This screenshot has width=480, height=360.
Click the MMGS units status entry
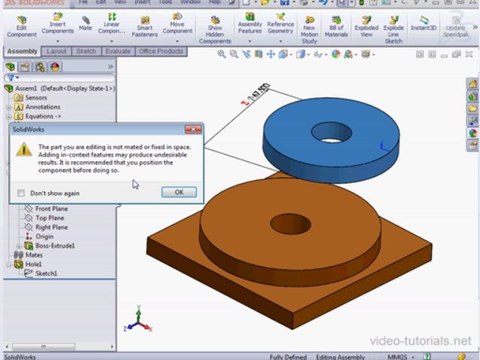397,357
